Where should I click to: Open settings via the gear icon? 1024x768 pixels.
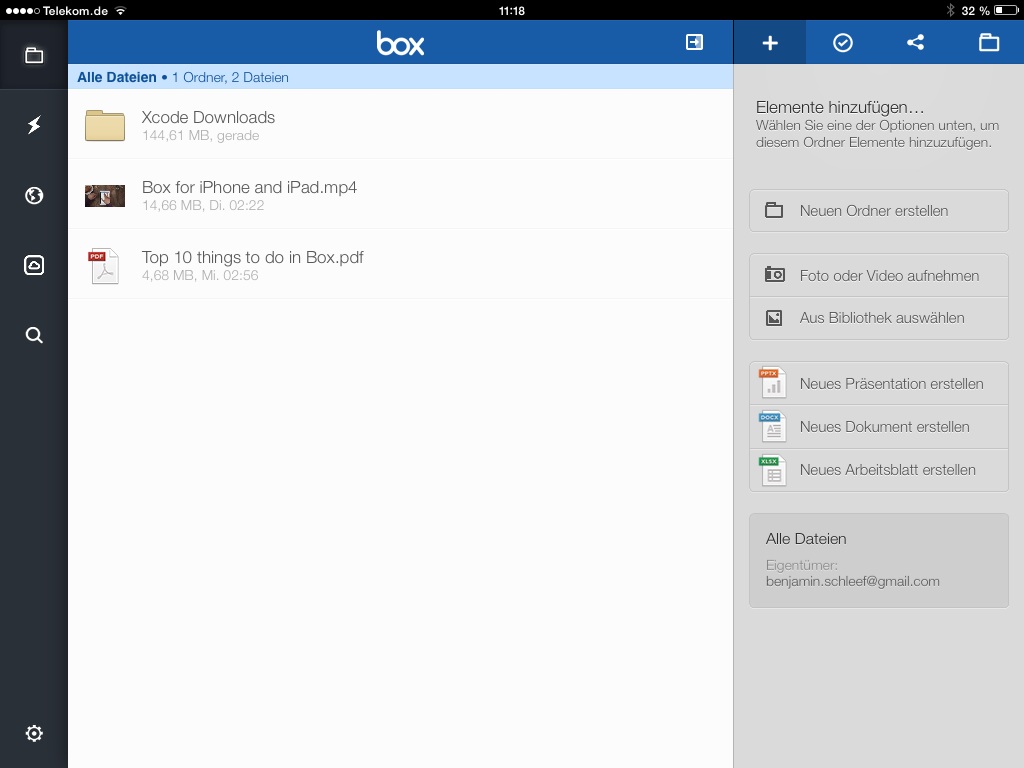click(x=34, y=733)
